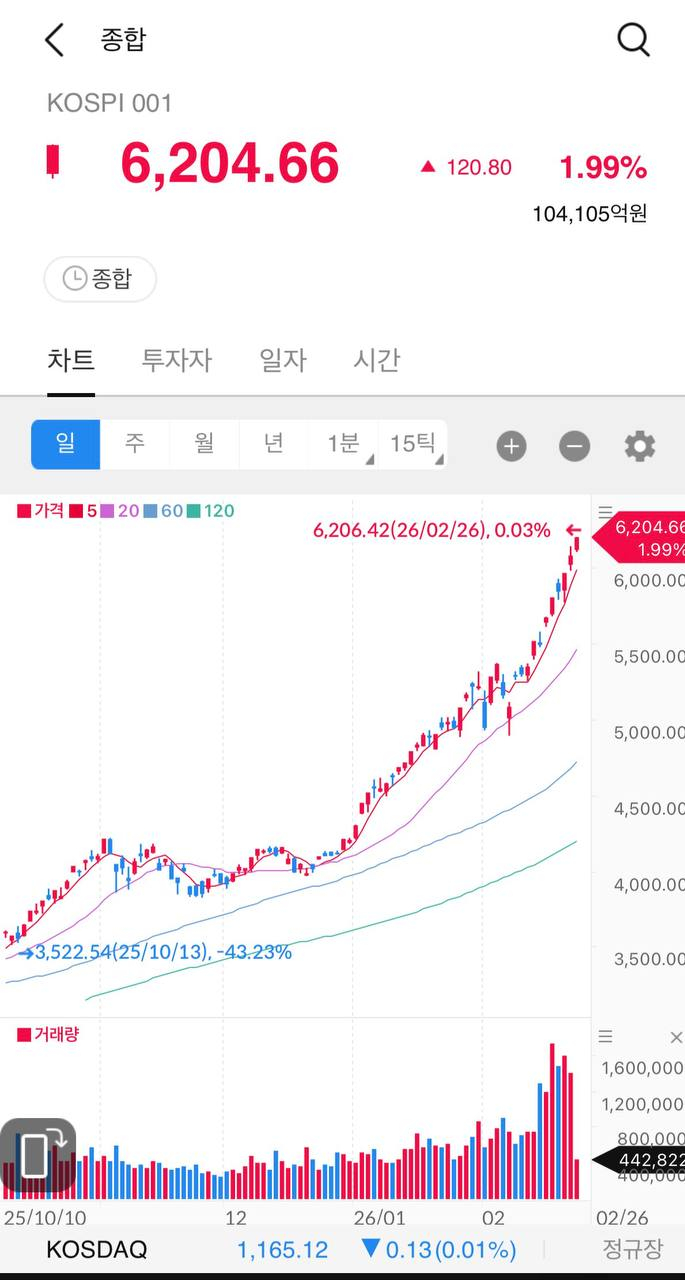The image size is (685, 1280).
Task: Zoom out the chart with minus button
Action: [x=574, y=446]
